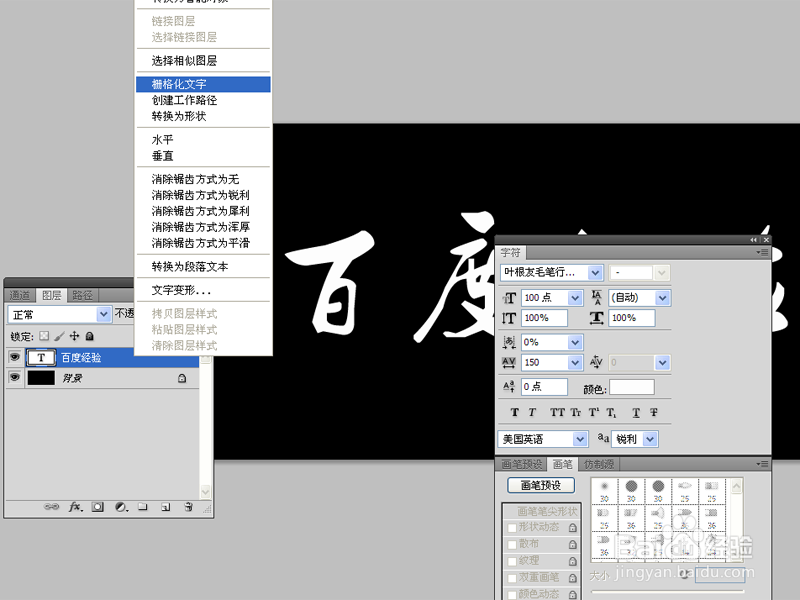Viewport: 800px width, 600px height.
Task: Open the Brush panel options menu
Action: (762, 464)
